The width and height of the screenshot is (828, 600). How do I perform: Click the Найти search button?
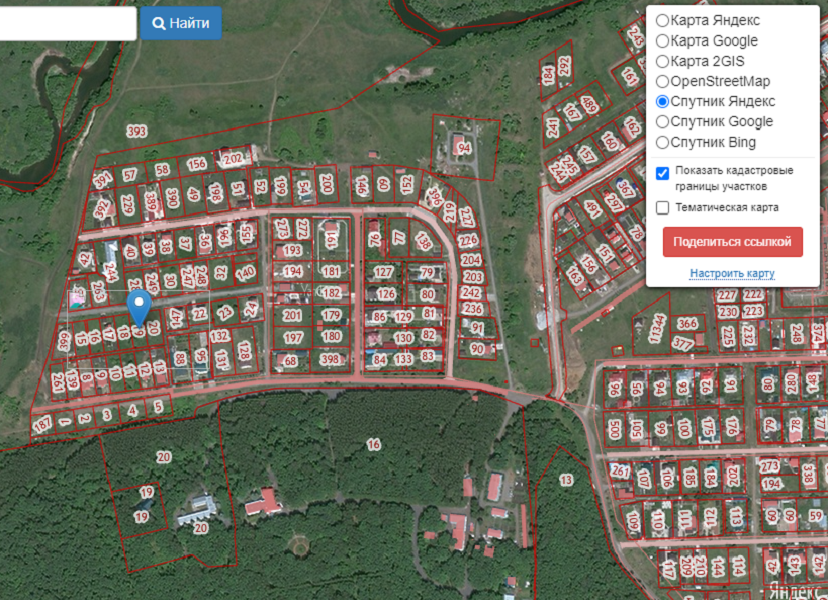[181, 23]
